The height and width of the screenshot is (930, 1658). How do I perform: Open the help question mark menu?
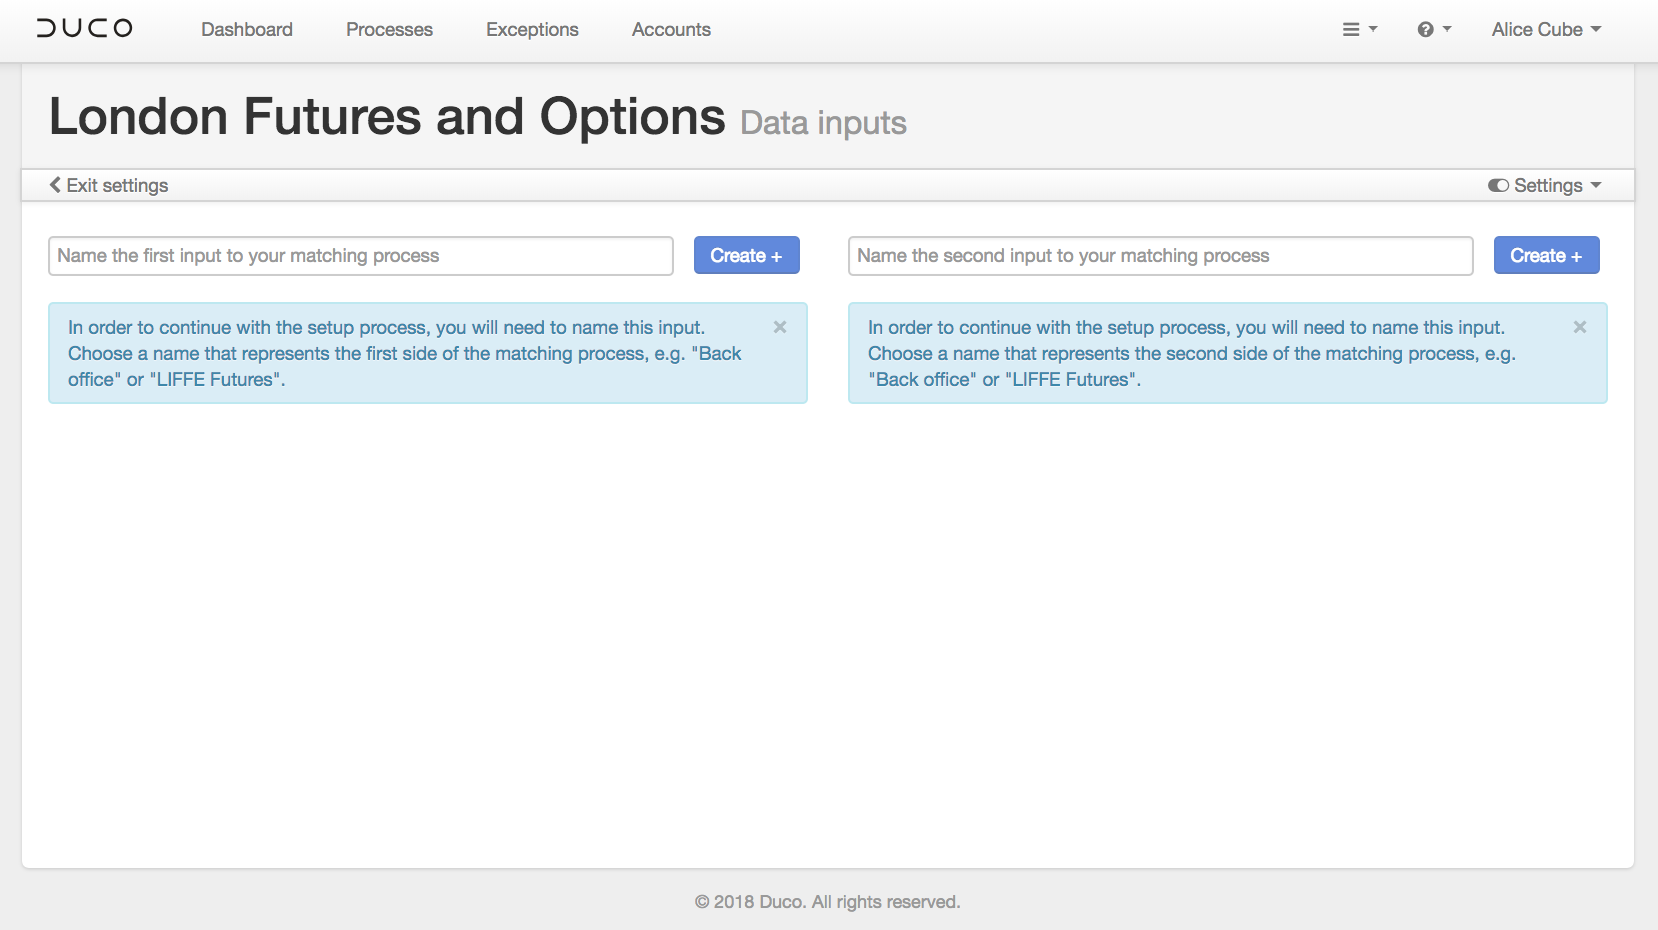click(1426, 29)
